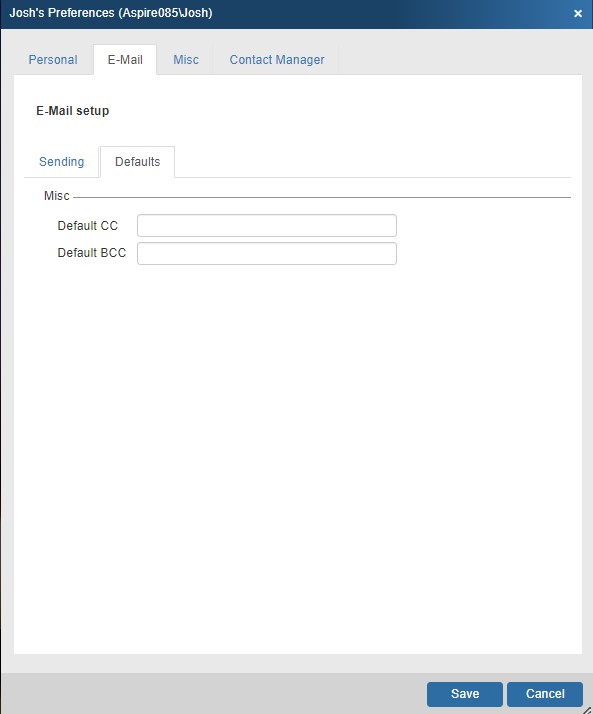The image size is (593, 714).
Task: Select the E-Mail tab
Action: point(125,60)
